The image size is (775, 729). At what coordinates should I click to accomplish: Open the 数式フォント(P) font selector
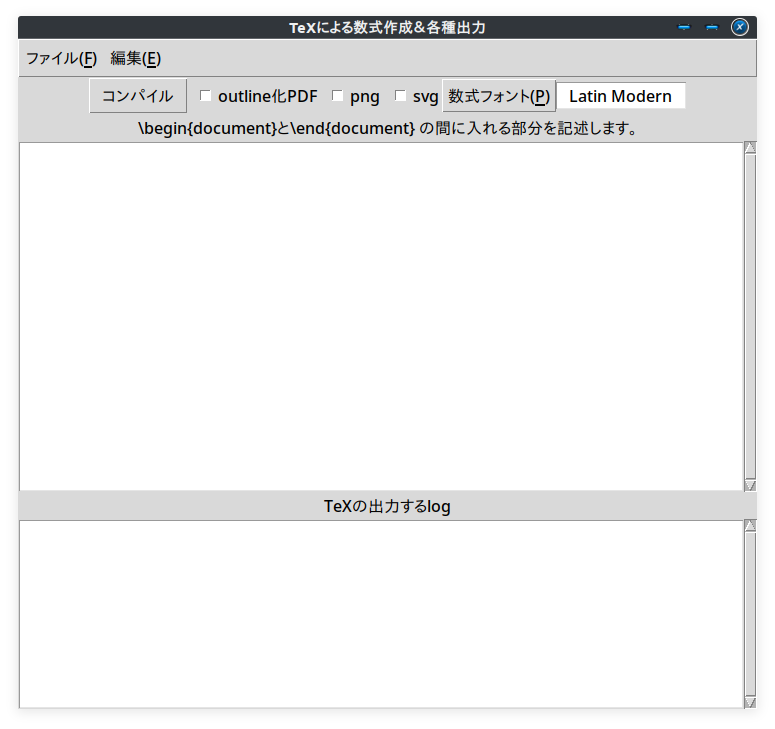498,96
